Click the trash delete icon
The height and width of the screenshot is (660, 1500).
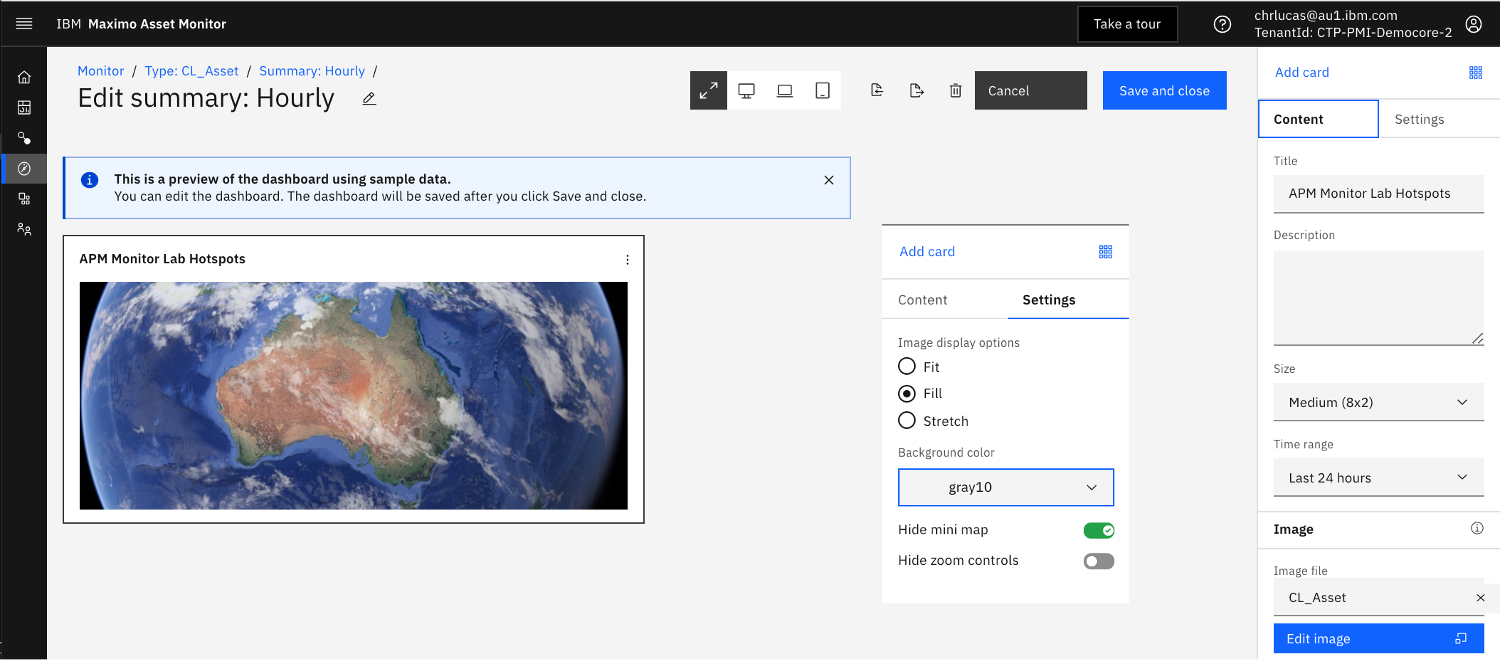(x=955, y=91)
